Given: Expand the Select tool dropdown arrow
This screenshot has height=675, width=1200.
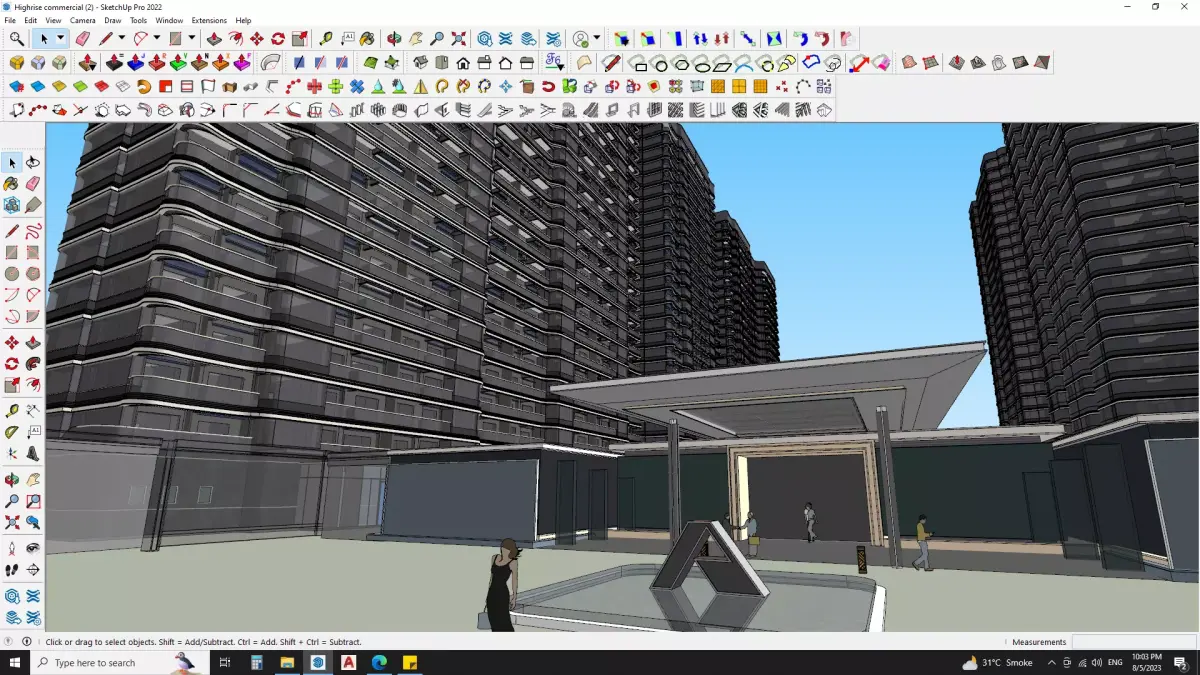Looking at the screenshot, I should click(x=60, y=39).
